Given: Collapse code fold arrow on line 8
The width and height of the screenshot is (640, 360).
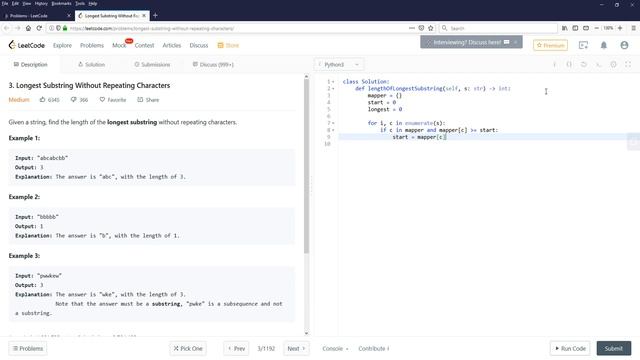Looking at the screenshot, I should pyautogui.click(x=333, y=130).
